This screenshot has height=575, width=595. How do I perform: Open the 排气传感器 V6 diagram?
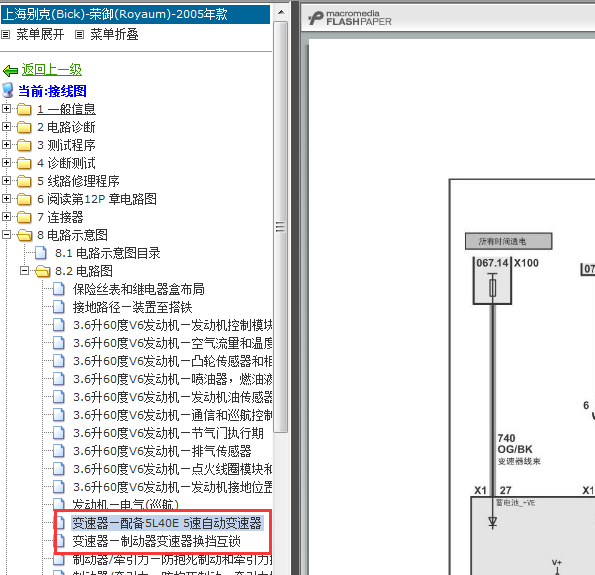tap(162, 452)
